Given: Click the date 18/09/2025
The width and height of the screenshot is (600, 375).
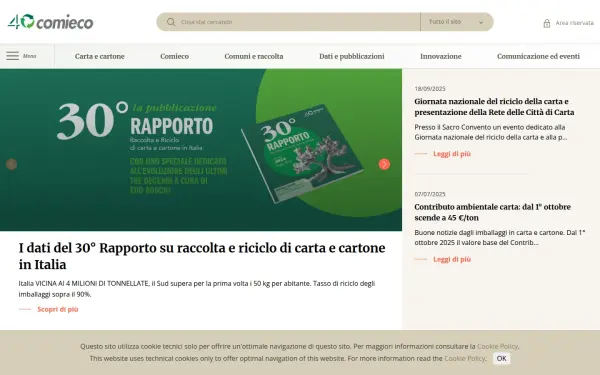Looking at the screenshot, I should 430,89.
